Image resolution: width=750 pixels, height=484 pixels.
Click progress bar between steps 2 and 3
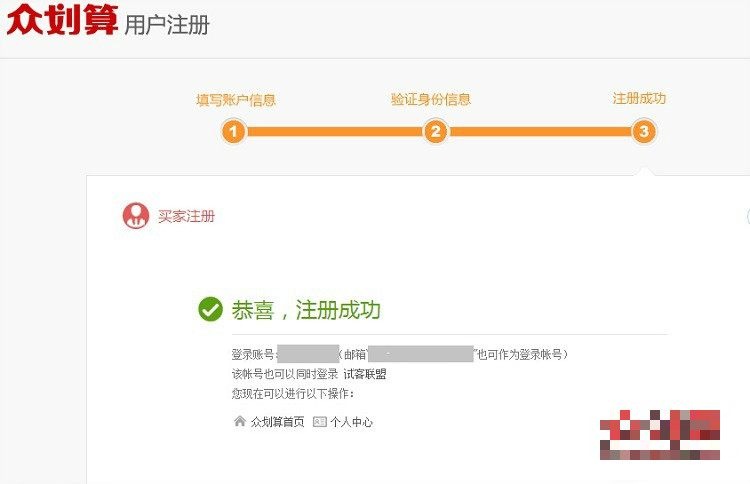coord(540,131)
